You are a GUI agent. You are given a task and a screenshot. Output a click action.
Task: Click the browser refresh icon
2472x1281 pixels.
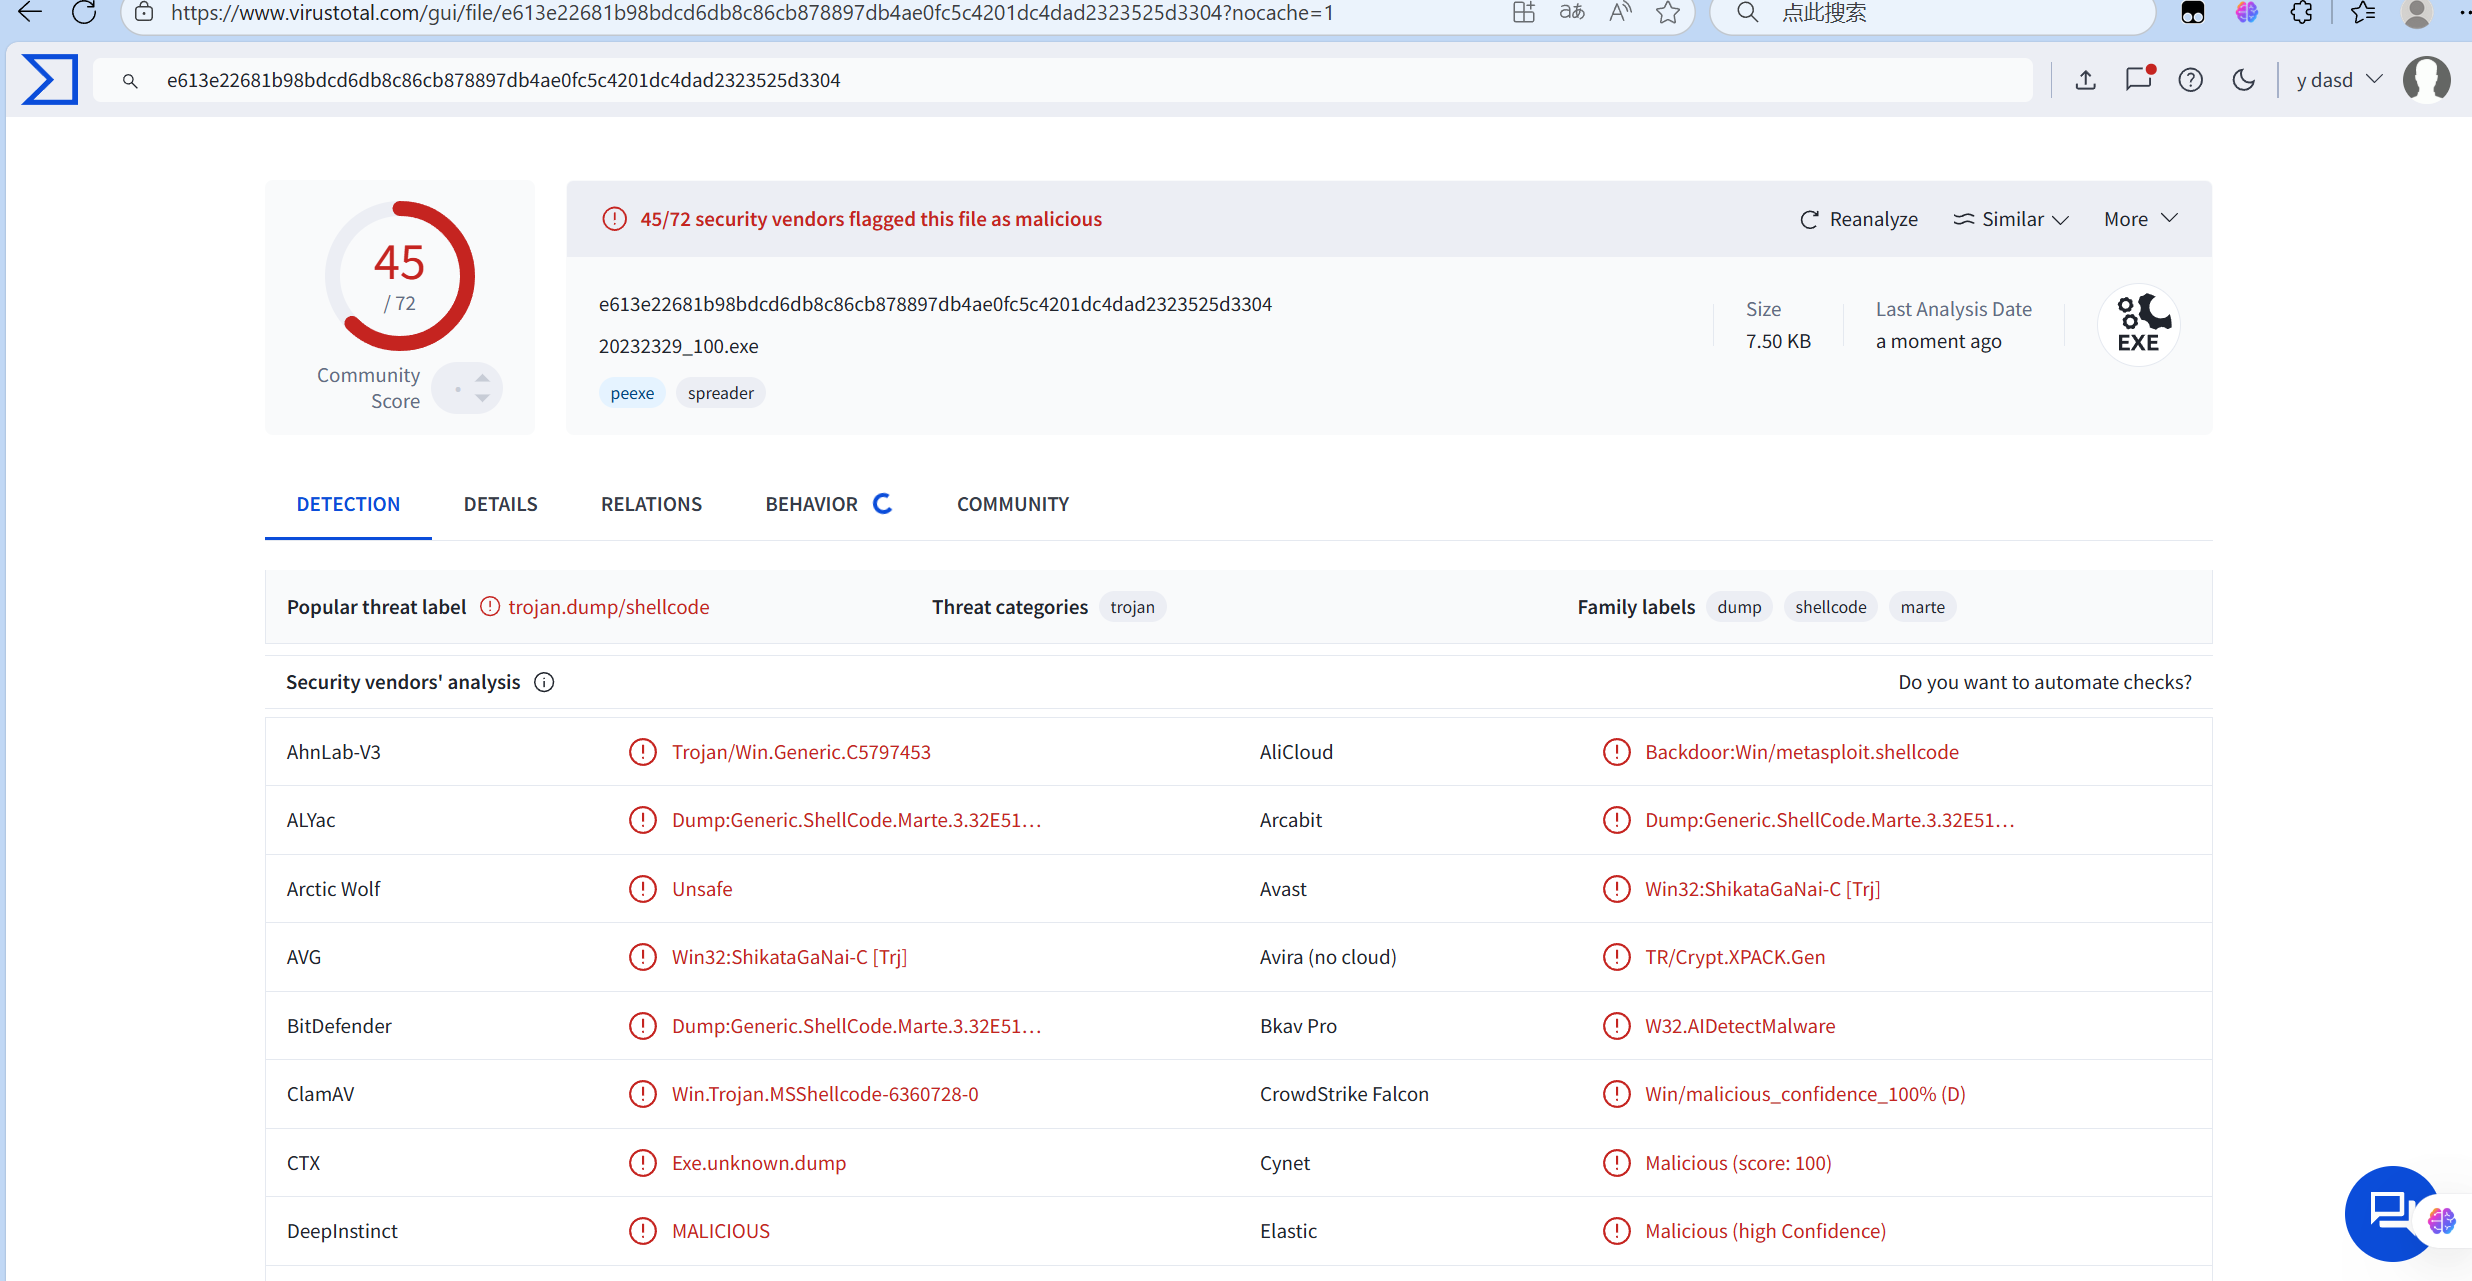(84, 13)
